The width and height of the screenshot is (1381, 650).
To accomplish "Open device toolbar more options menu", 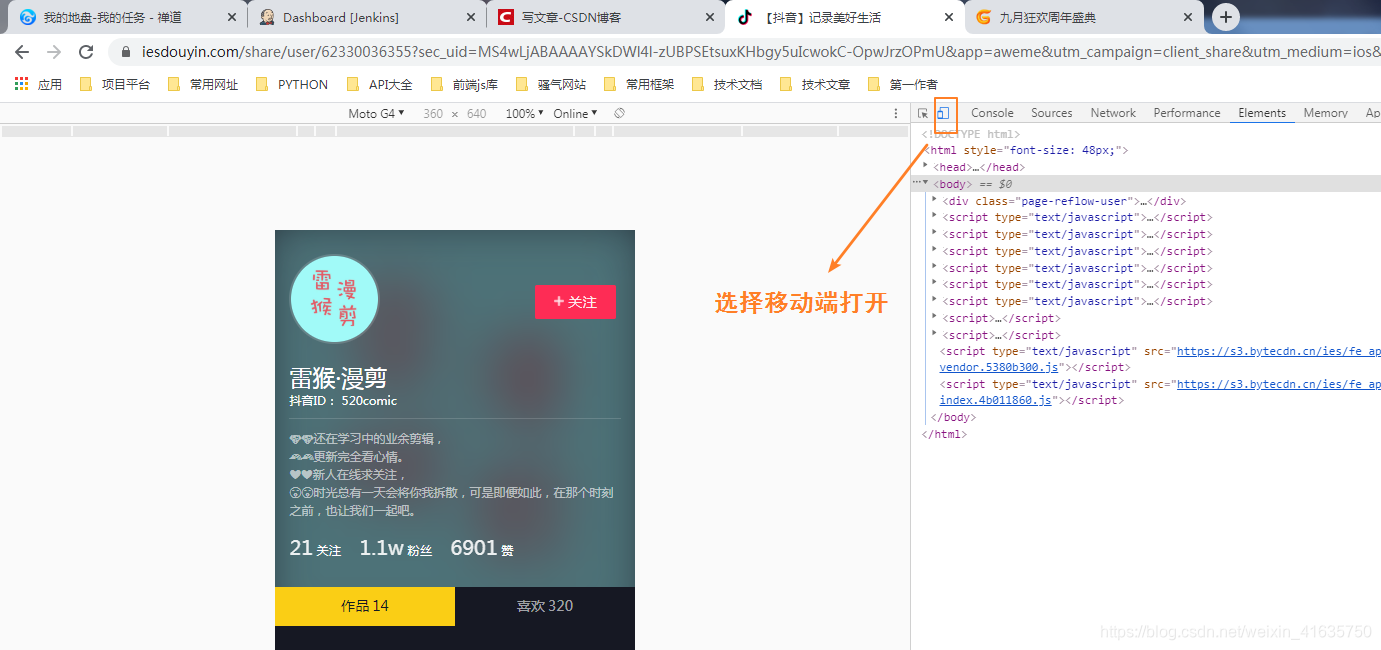I will [x=896, y=113].
